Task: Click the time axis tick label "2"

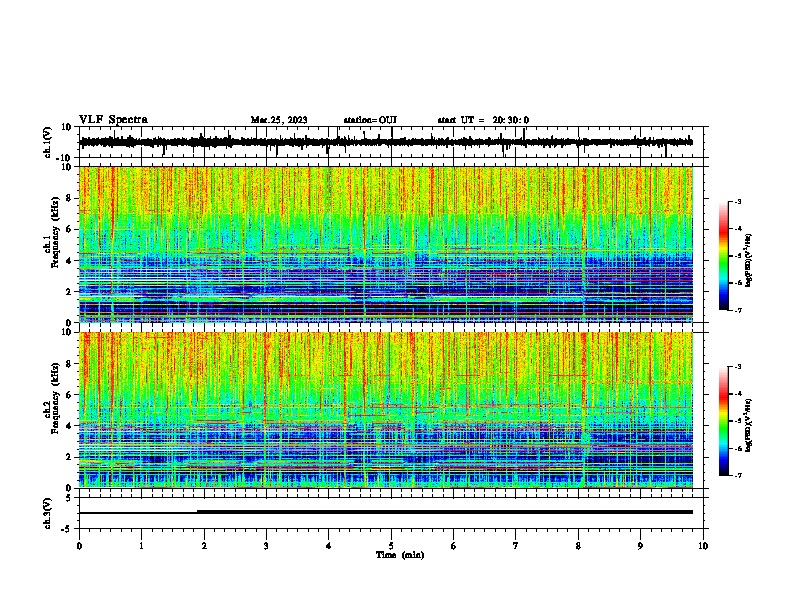Action: coord(204,546)
